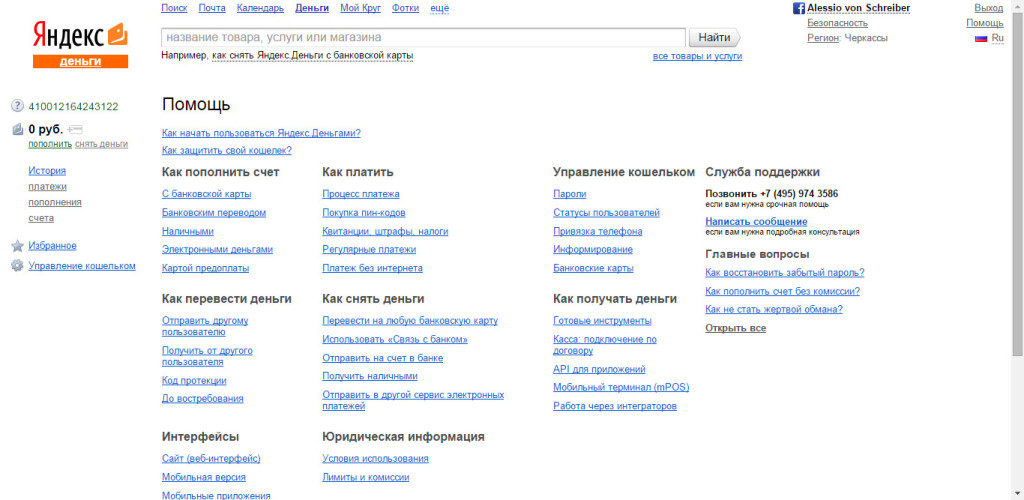Click the small card icon after 0 руб.
Image resolution: width=1024 pixels, height=500 pixels.
pyautogui.click(x=76, y=130)
